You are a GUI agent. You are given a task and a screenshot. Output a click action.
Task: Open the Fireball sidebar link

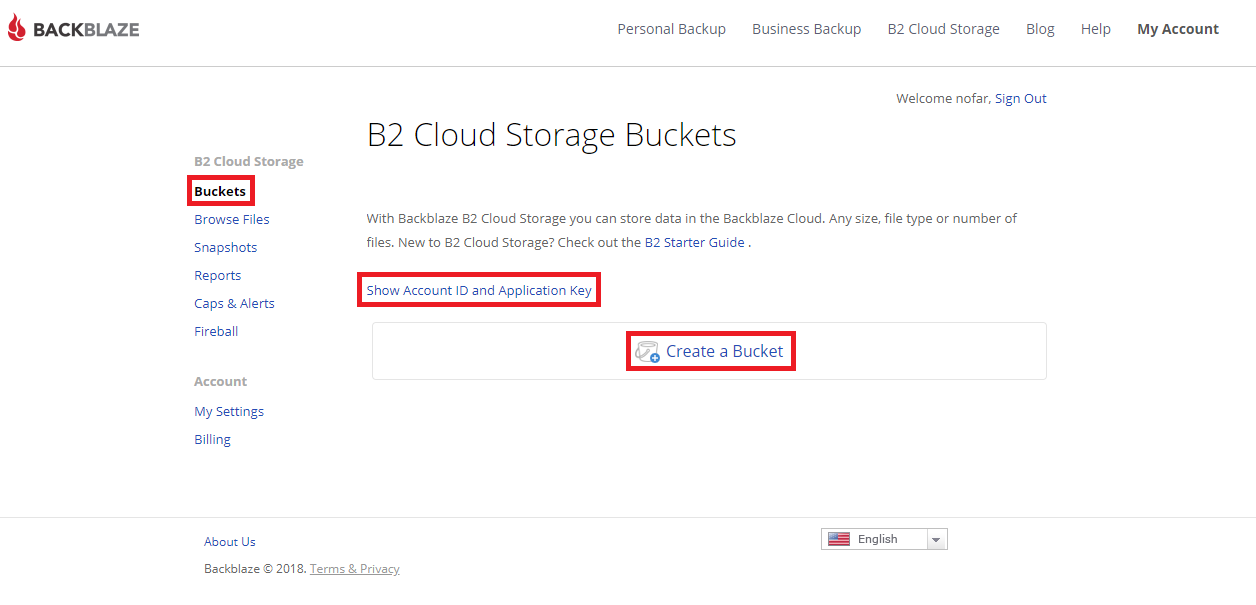(216, 331)
